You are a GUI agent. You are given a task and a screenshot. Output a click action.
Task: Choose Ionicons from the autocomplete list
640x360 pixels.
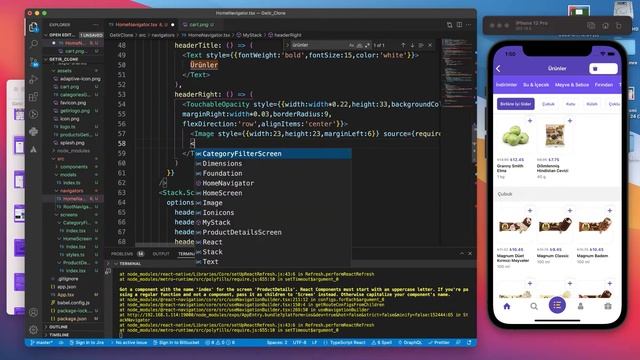(x=273, y=213)
